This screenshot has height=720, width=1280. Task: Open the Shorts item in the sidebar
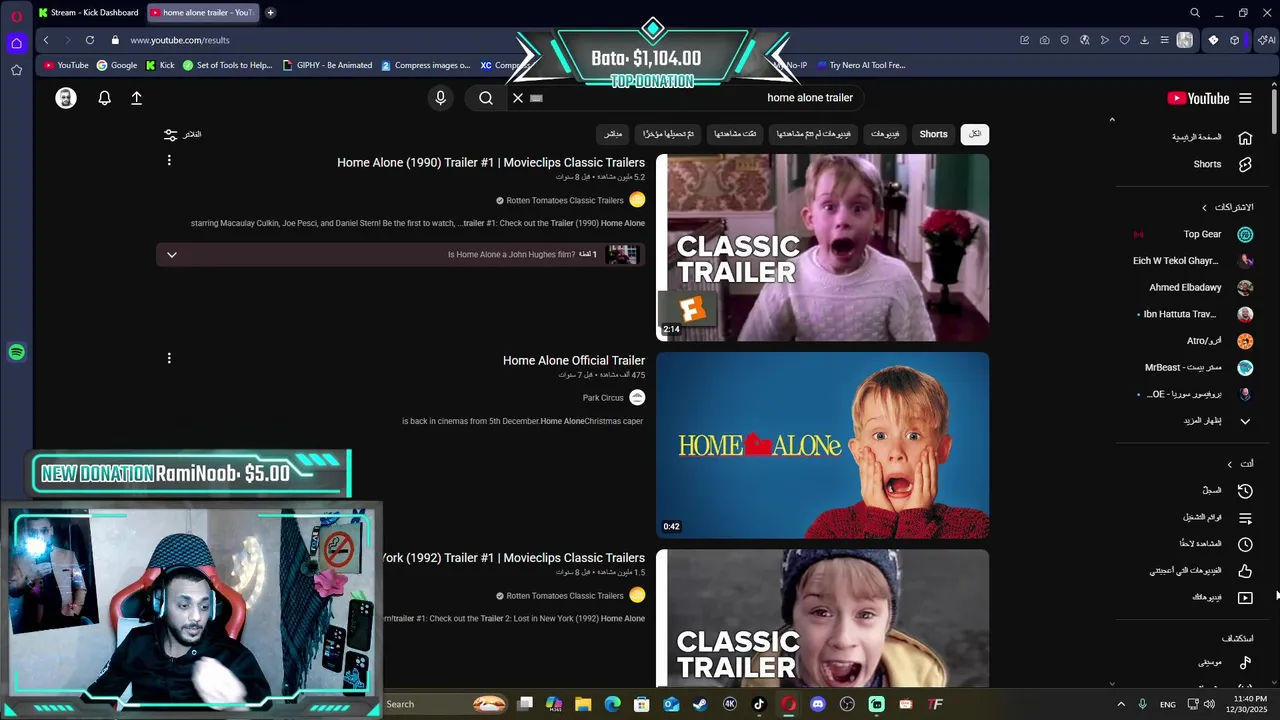tap(1222, 164)
